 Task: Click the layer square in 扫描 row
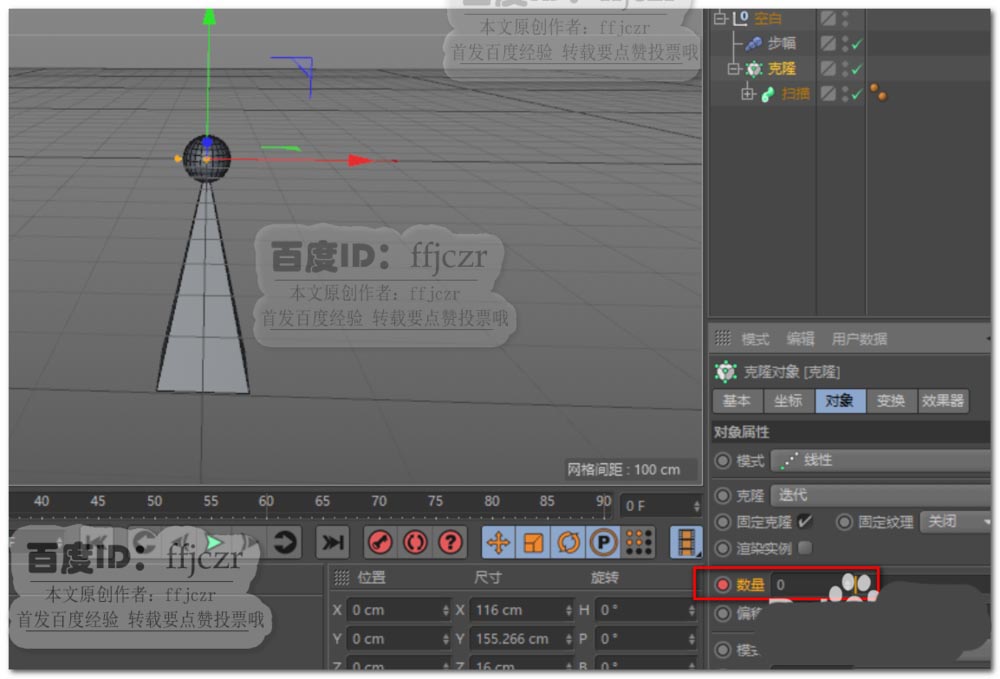tap(828, 94)
